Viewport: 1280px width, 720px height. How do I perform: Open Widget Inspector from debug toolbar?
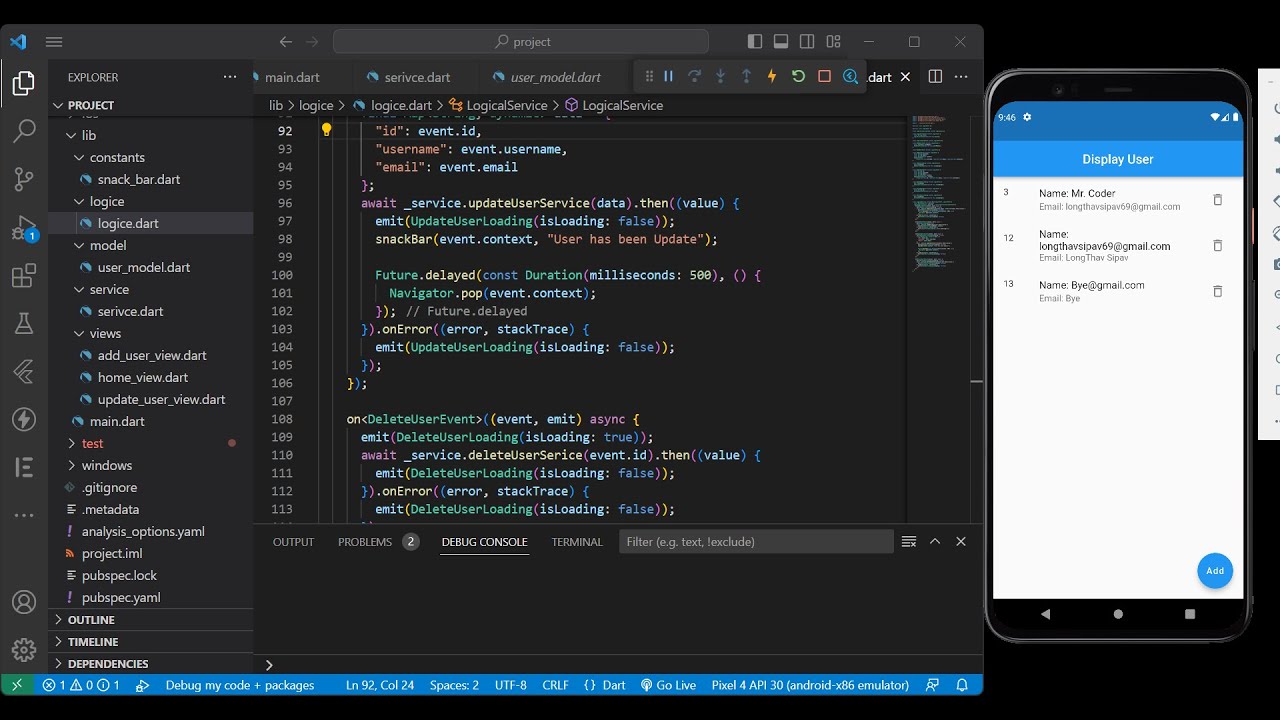pos(850,76)
